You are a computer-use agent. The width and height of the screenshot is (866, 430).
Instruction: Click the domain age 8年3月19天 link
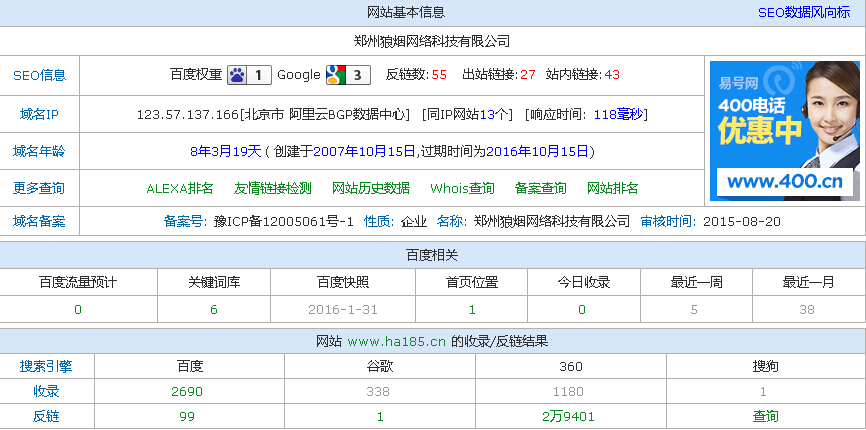tap(225, 151)
